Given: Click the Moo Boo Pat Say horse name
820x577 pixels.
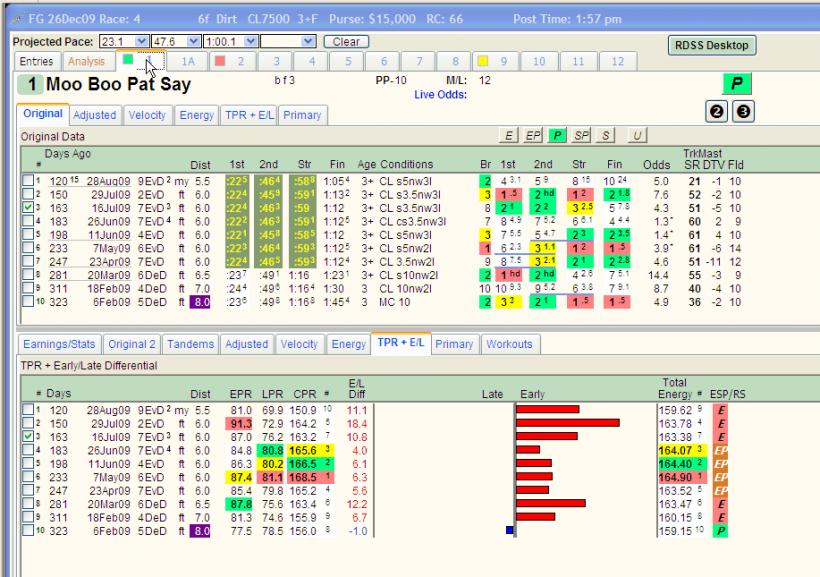Looking at the screenshot, I should [x=118, y=84].
